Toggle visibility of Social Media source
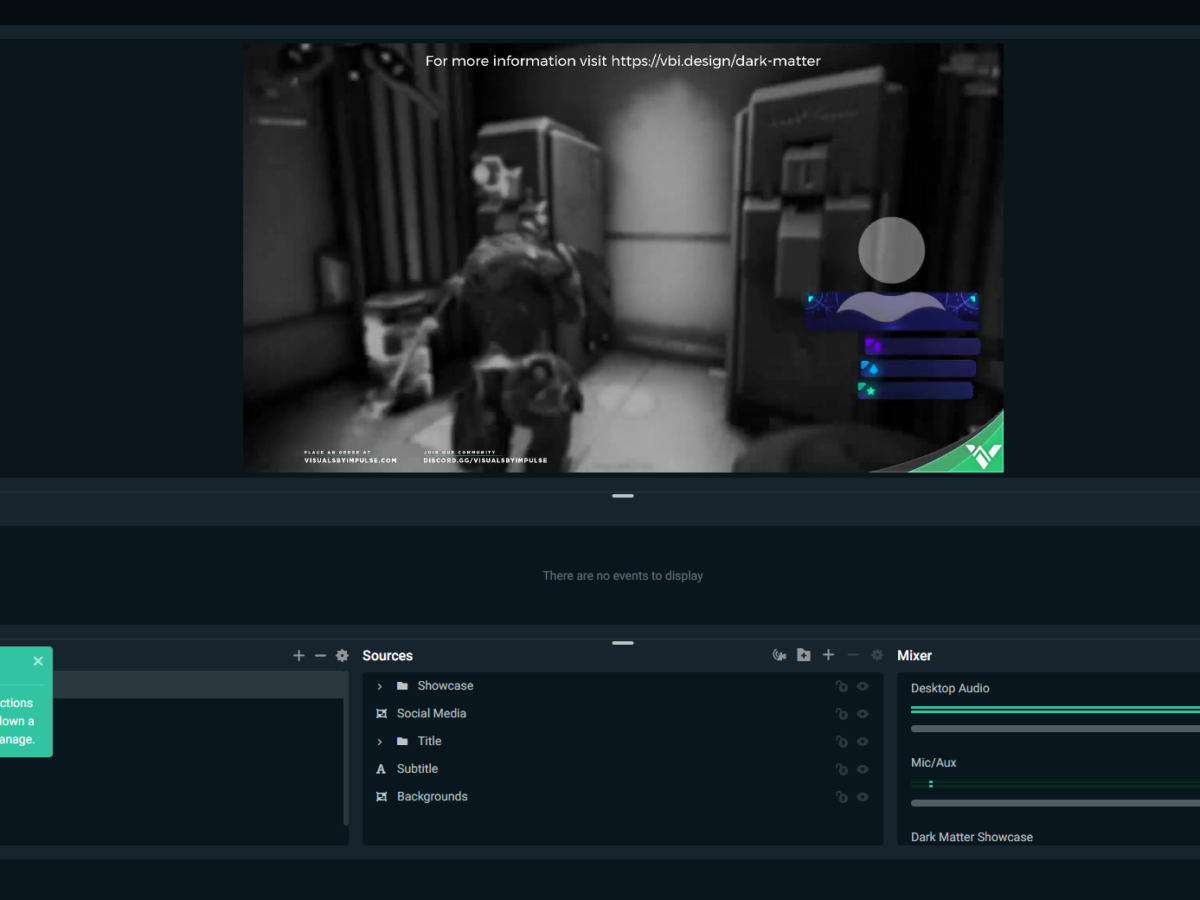Viewport: 1200px width, 900px height. tap(862, 714)
